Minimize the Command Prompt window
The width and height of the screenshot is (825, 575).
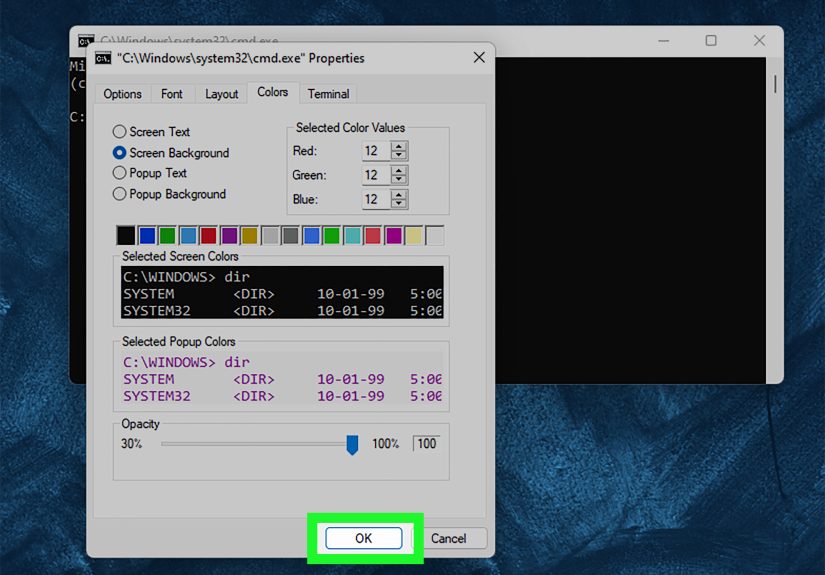[x=663, y=41]
